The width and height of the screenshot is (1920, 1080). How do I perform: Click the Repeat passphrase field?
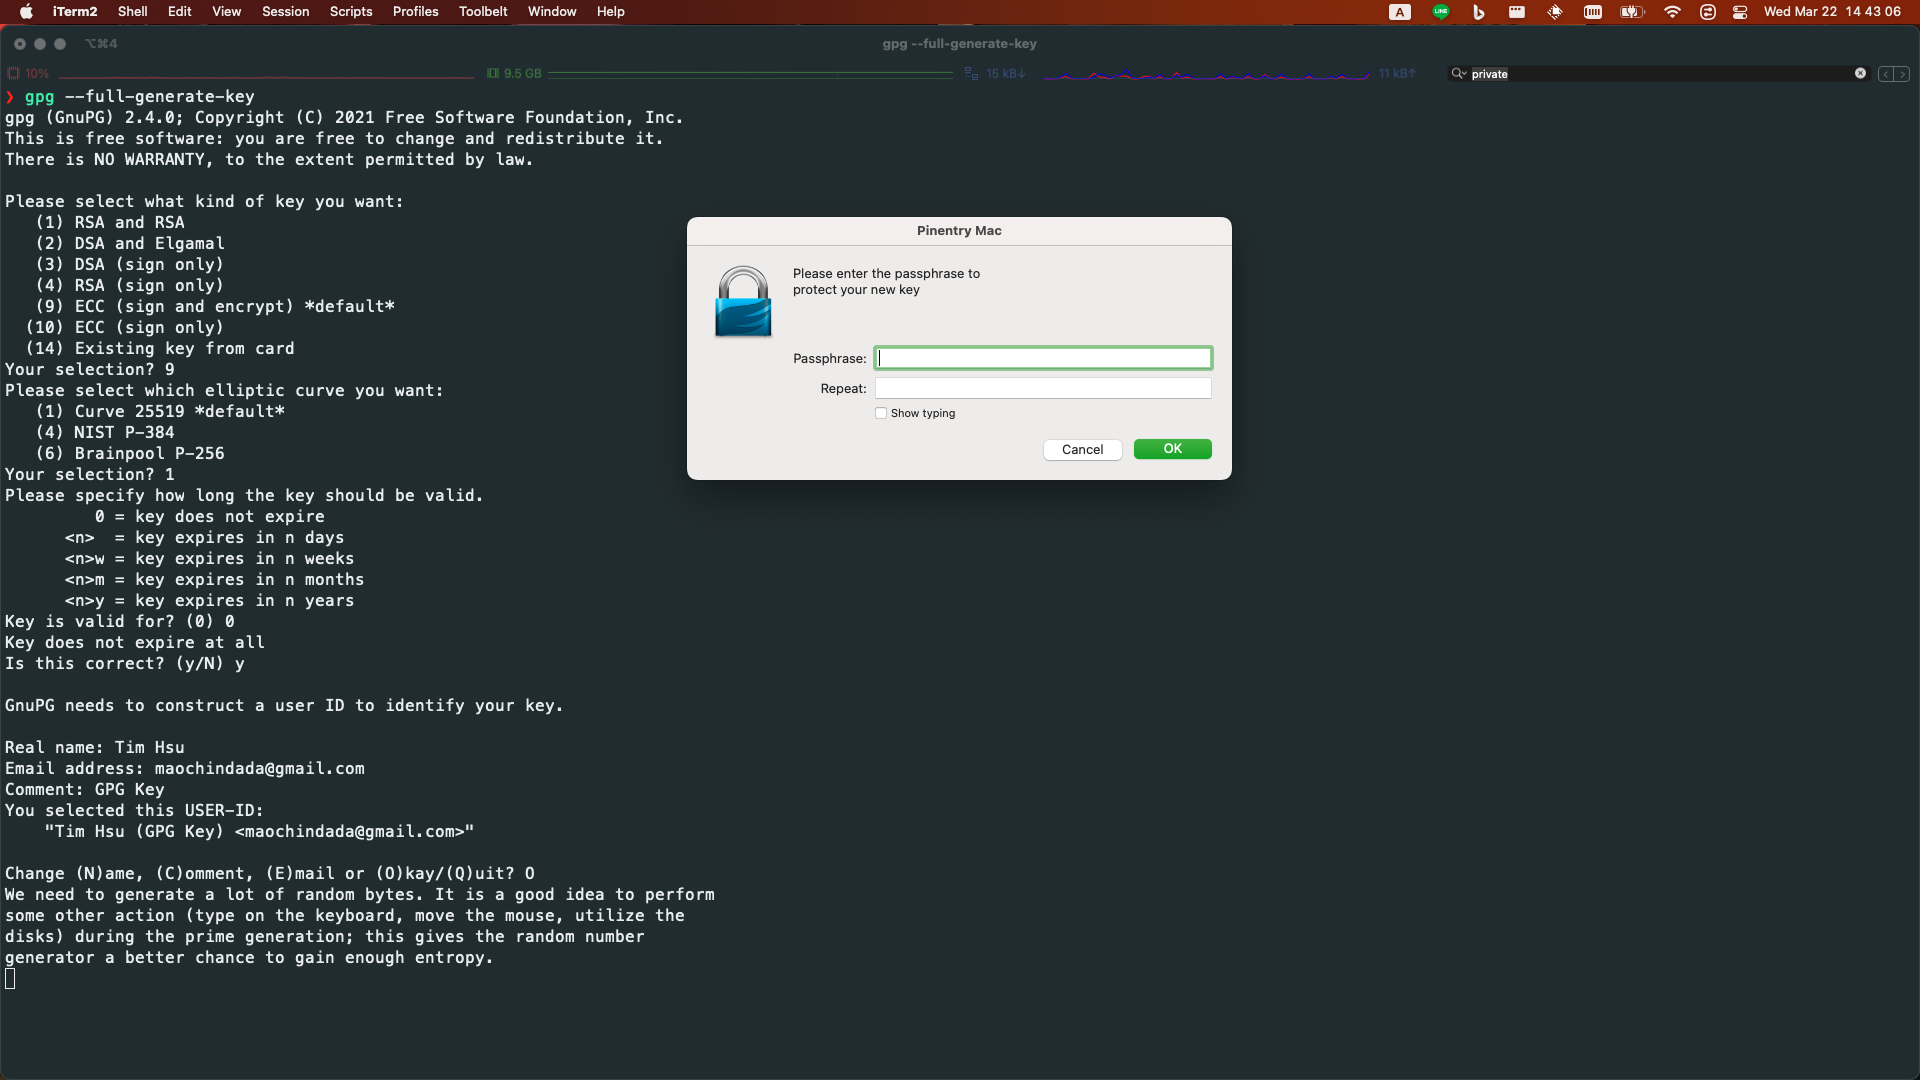pos(1043,388)
